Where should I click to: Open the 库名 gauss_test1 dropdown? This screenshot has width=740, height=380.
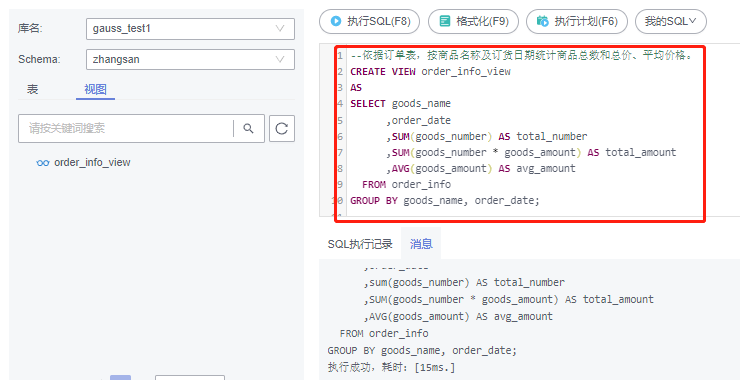[190, 29]
